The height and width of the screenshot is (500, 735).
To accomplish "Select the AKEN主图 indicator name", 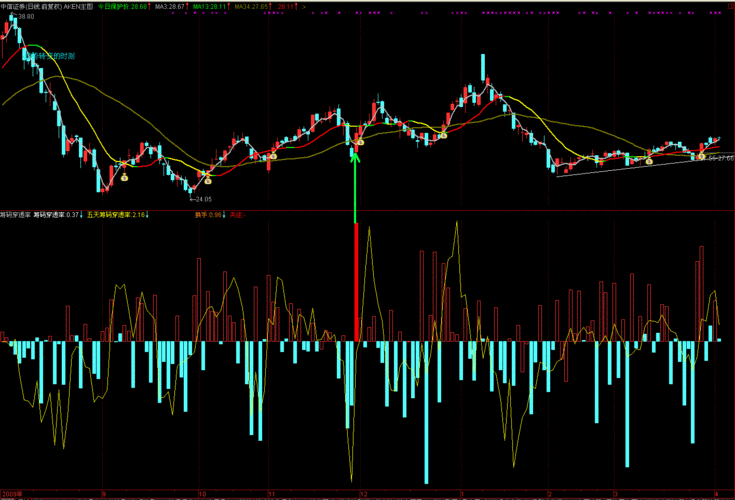I will pyautogui.click(x=78, y=7).
